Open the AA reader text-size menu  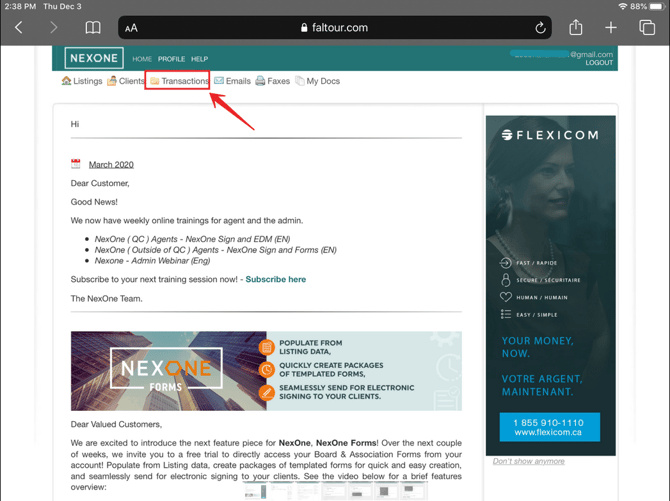(131, 28)
